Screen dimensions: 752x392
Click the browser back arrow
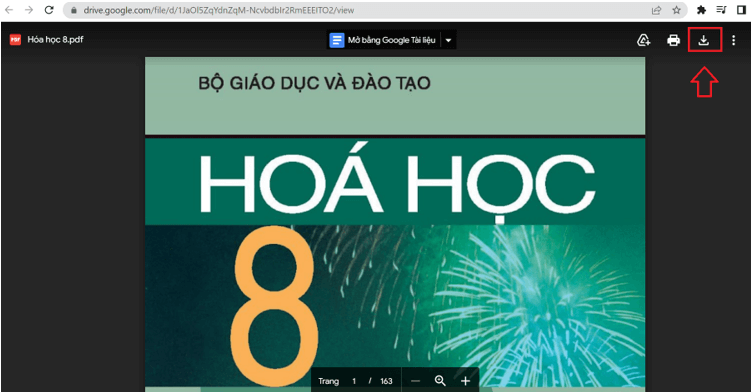[9, 10]
